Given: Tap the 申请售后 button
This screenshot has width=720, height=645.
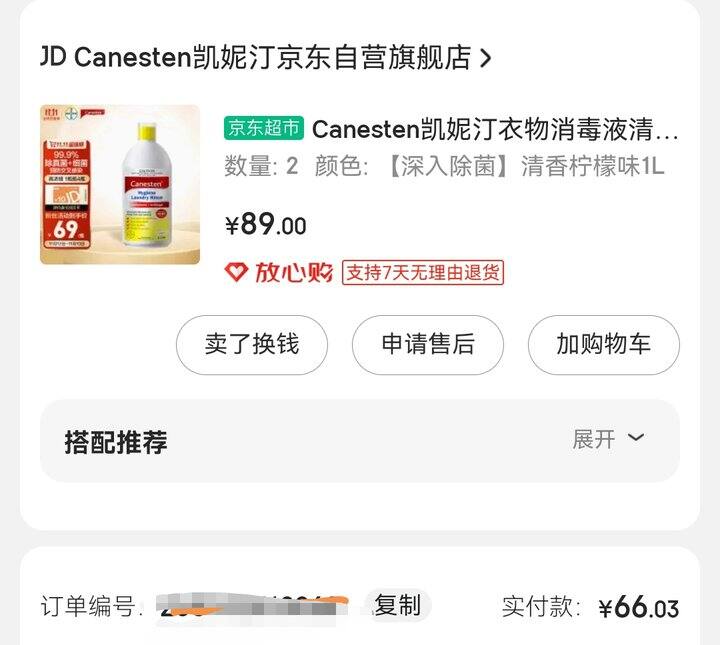Looking at the screenshot, I should [x=428, y=344].
